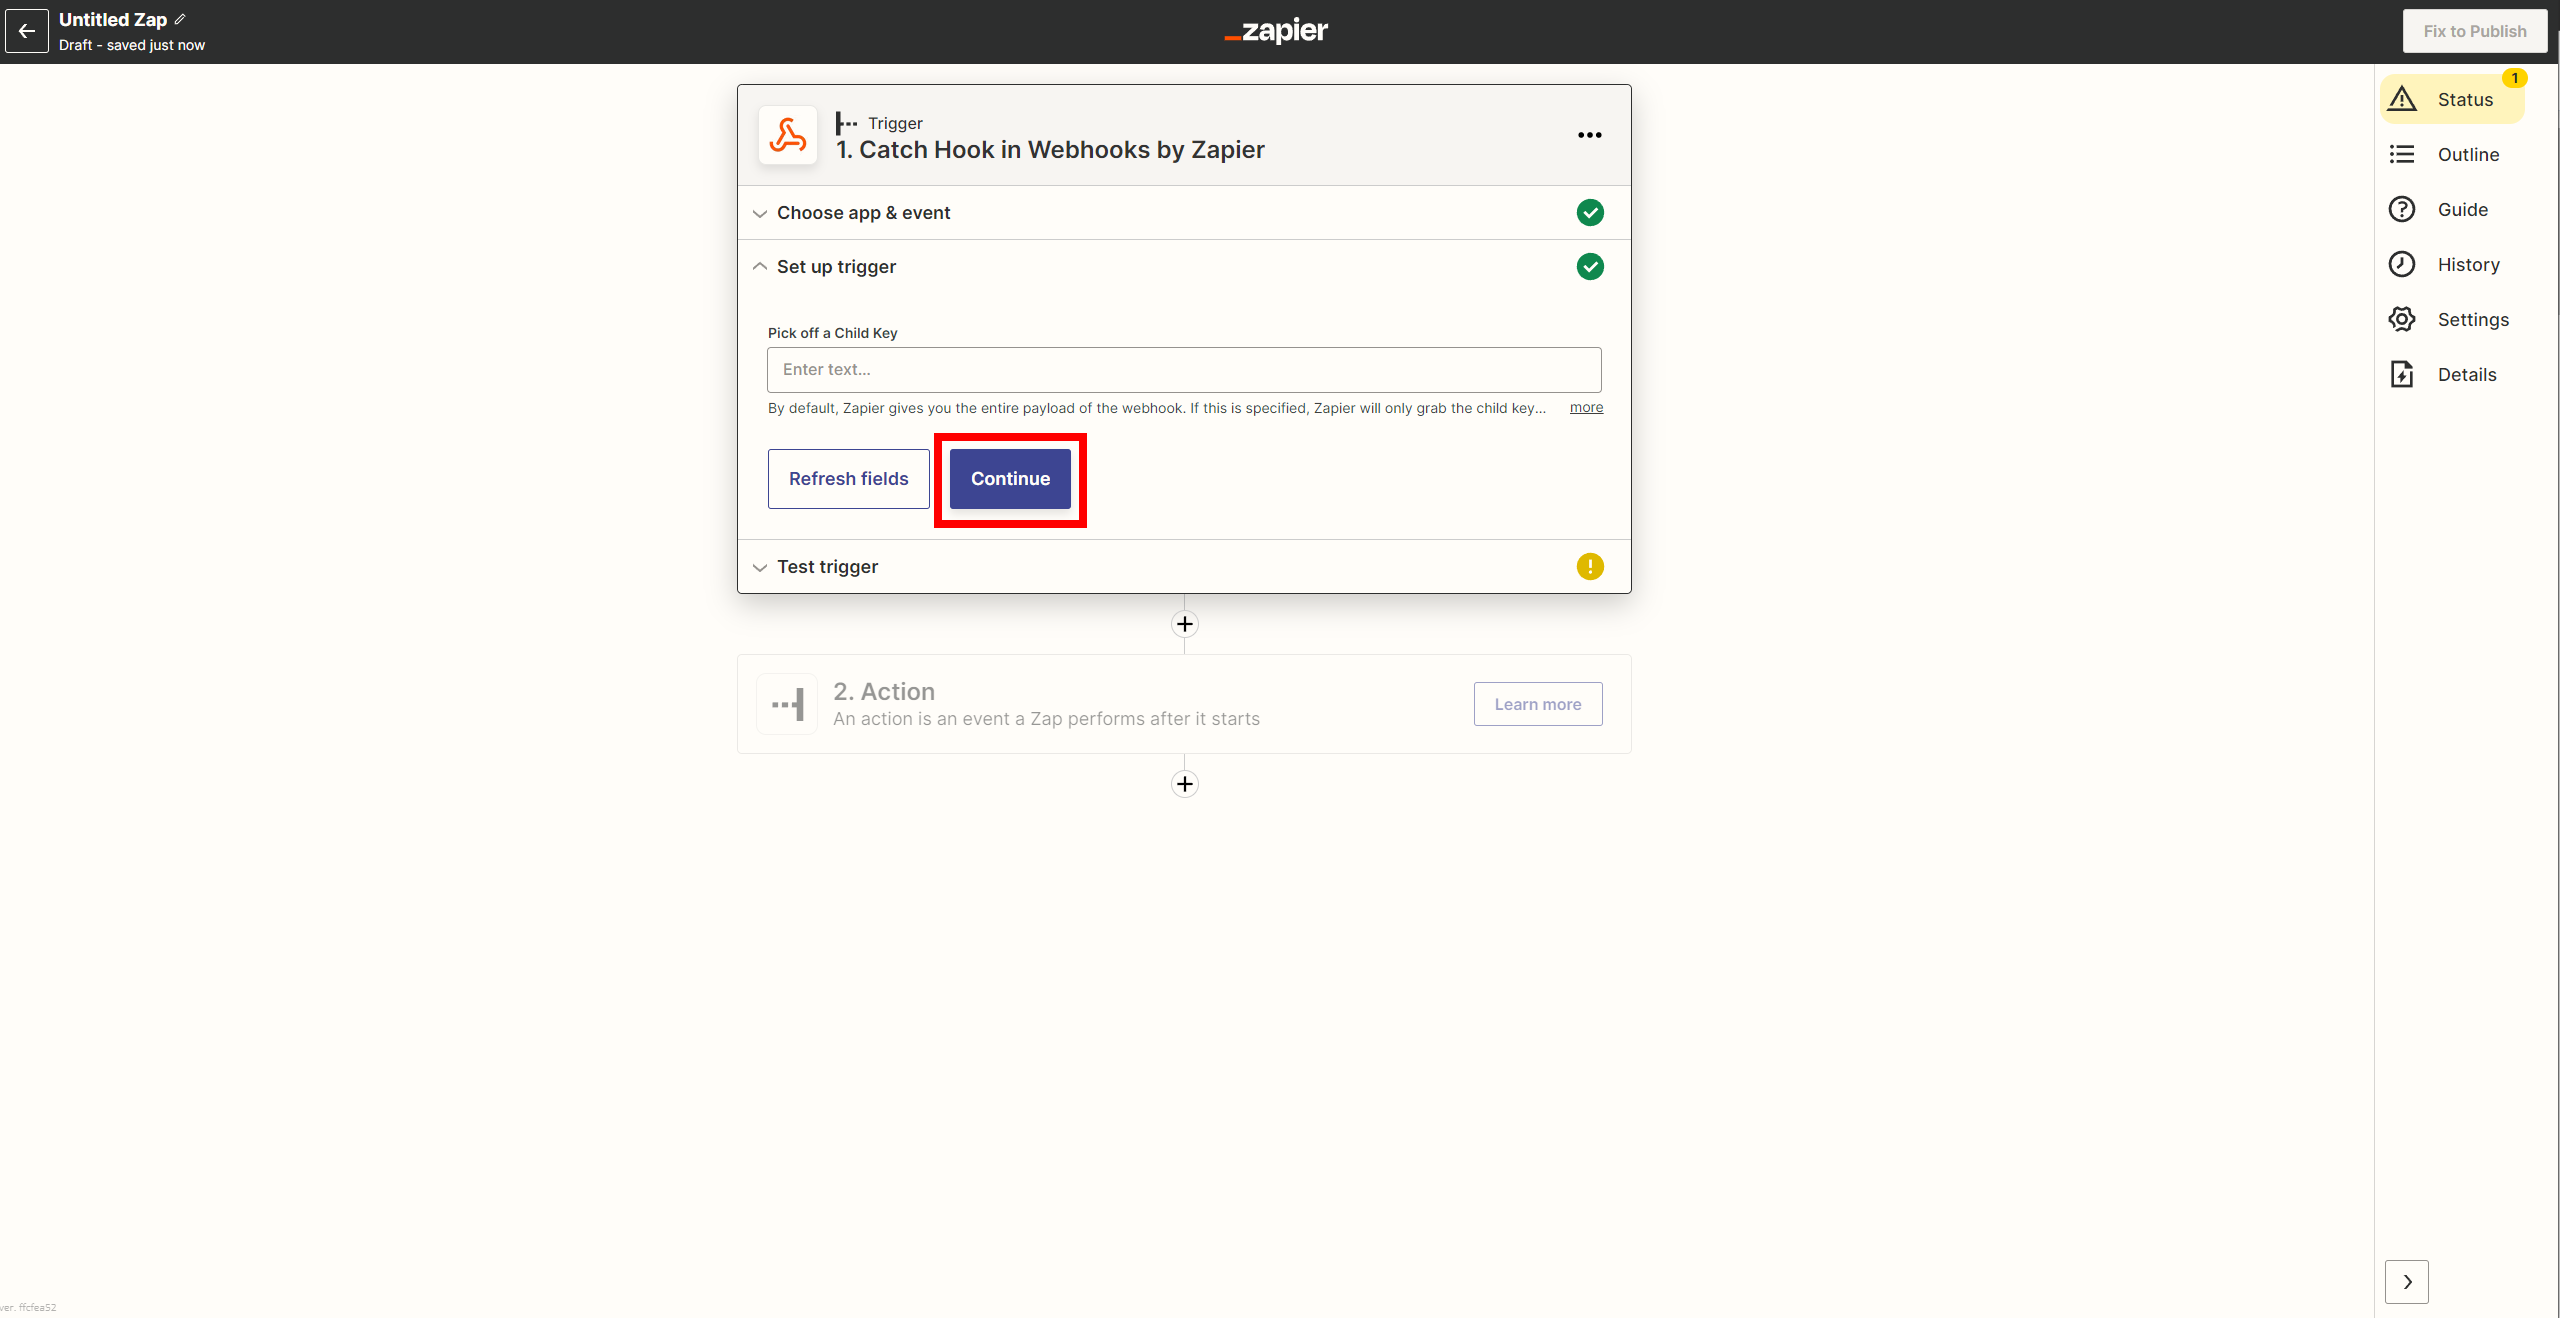Collapse the Set up trigger section
The height and width of the screenshot is (1318, 2560).
point(836,267)
